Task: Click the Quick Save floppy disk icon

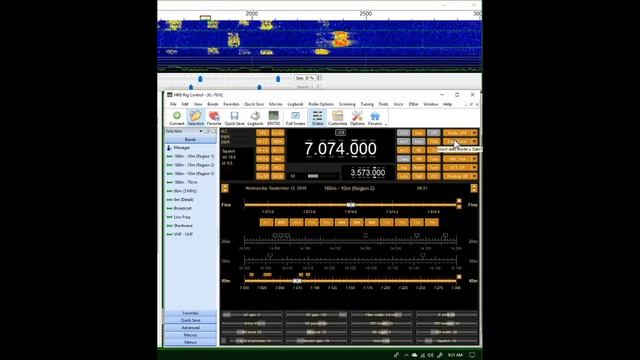Action: 234,118
